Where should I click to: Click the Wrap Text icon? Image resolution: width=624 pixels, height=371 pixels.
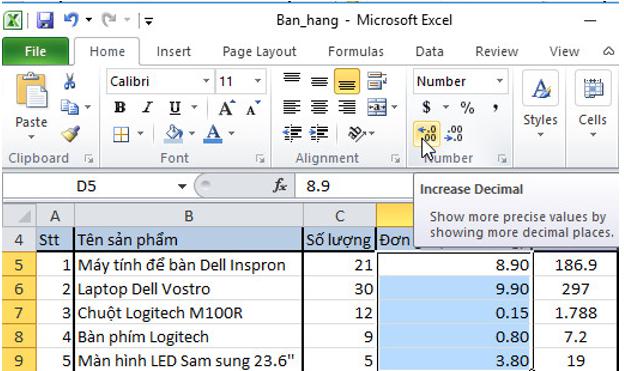(x=376, y=81)
